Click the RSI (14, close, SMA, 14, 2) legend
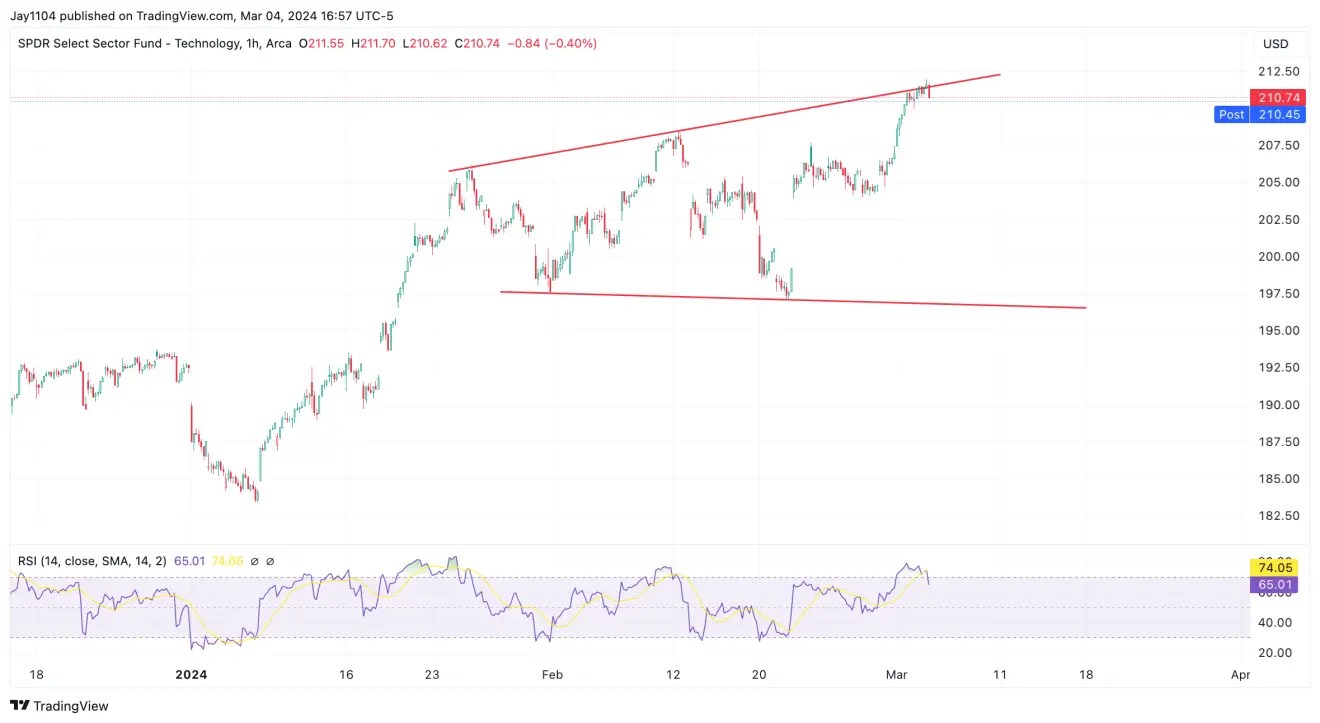The image size is (1320, 723). (x=92, y=561)
